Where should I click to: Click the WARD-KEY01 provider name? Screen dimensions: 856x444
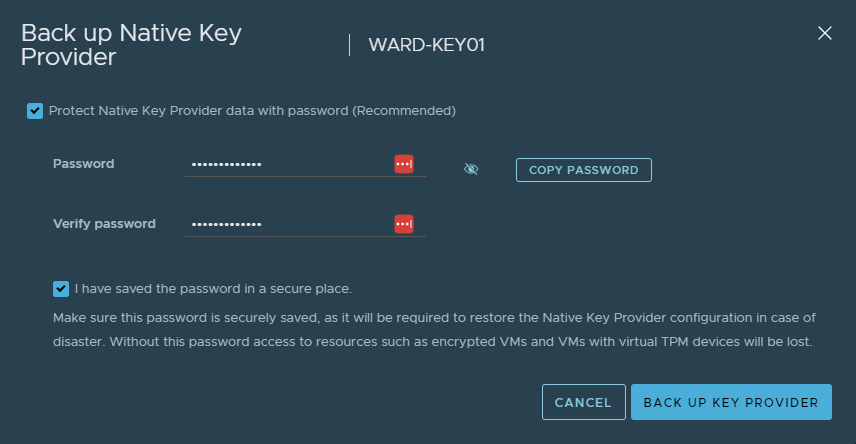[x=426, y=45]
